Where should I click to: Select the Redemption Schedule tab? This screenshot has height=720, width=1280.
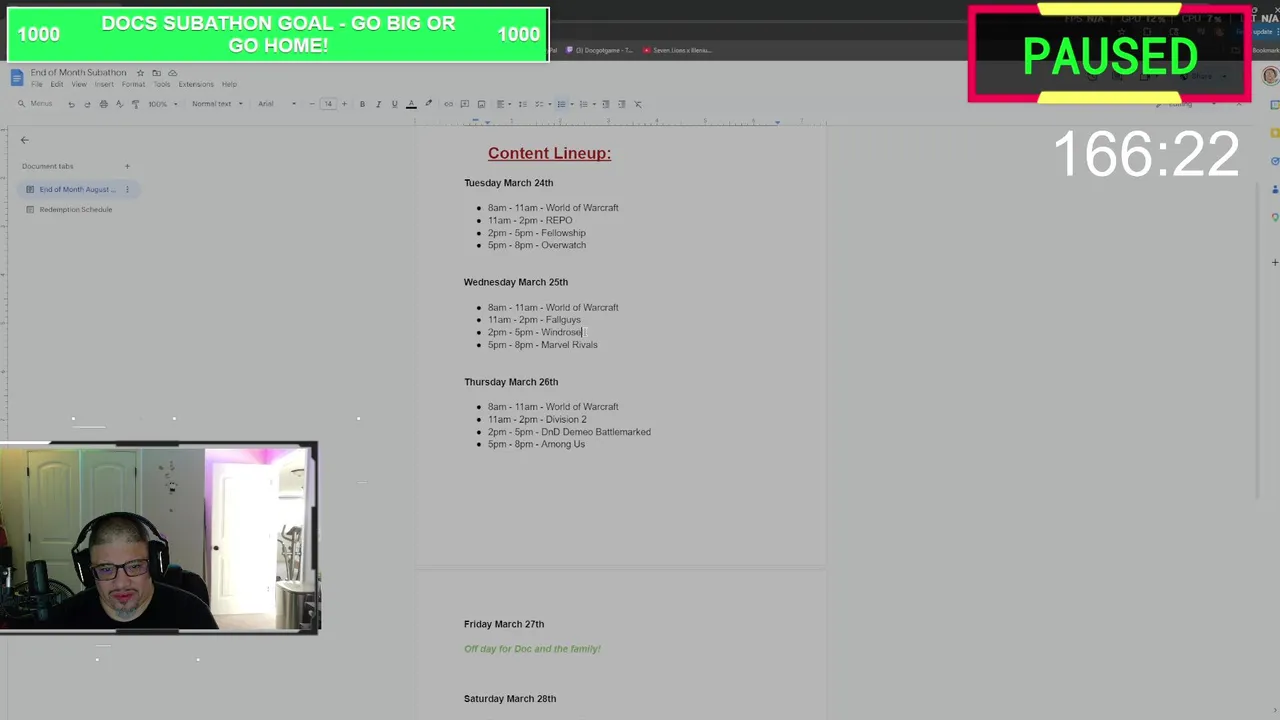(76, 209)
